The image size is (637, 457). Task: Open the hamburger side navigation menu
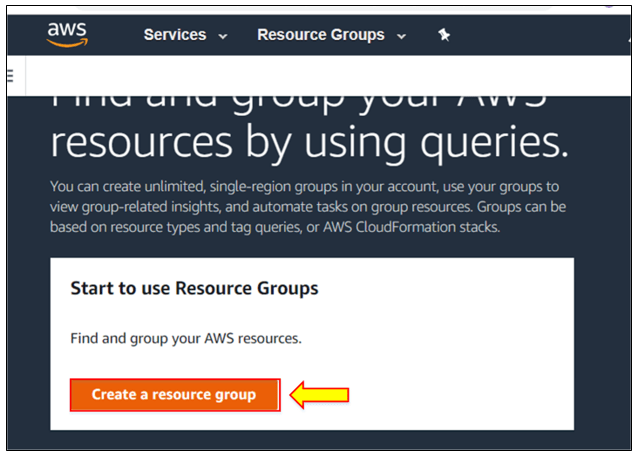pos(10,76)
